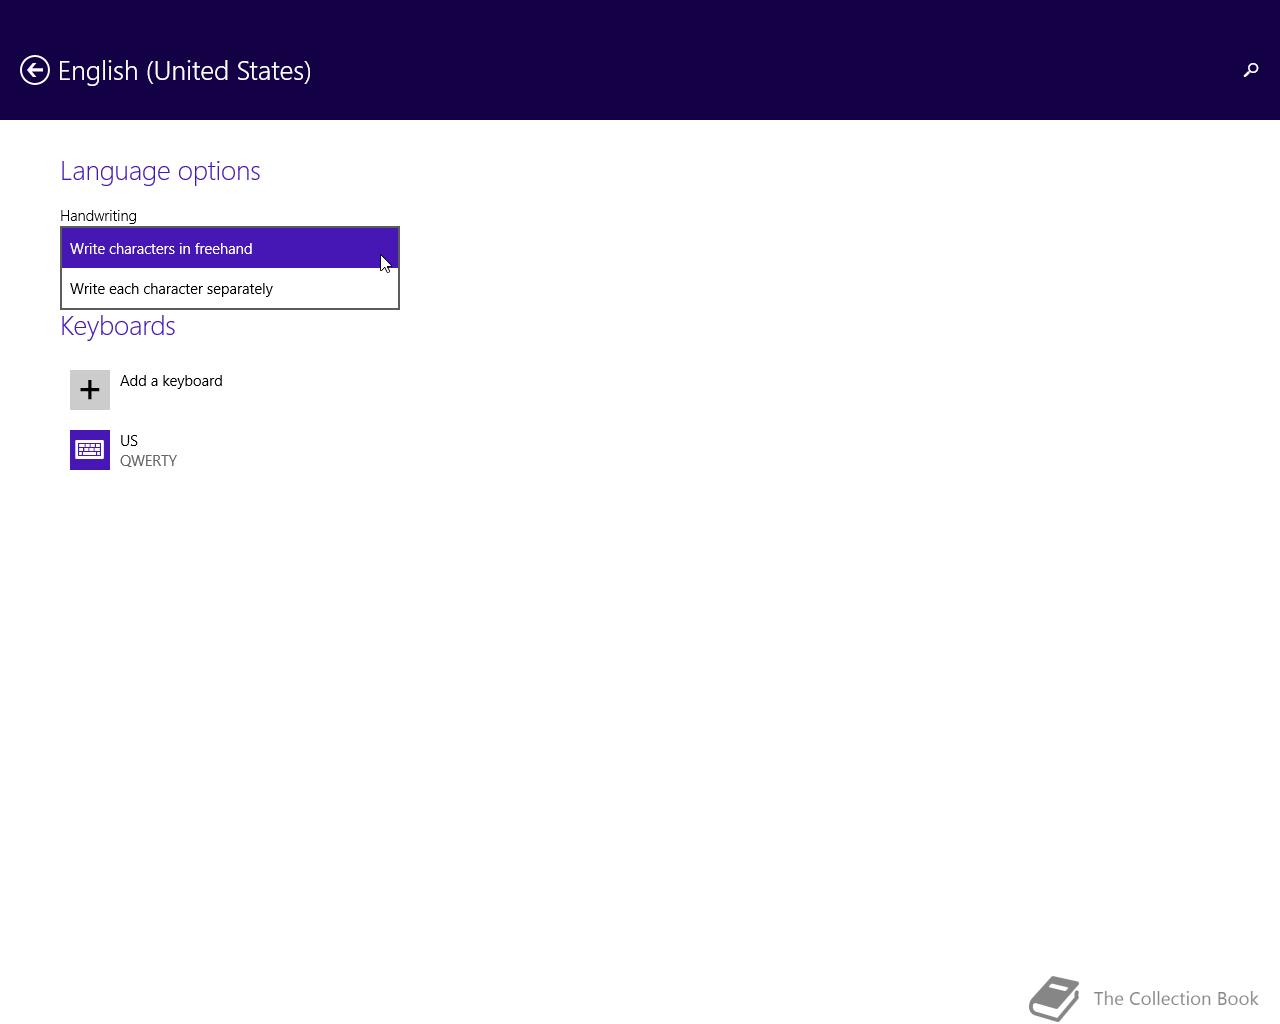Image resolution: width=1280 pixels, height=1024 pixels.
Task: Click the plus icon to add keyboard
Action: [x=90, y=390]
